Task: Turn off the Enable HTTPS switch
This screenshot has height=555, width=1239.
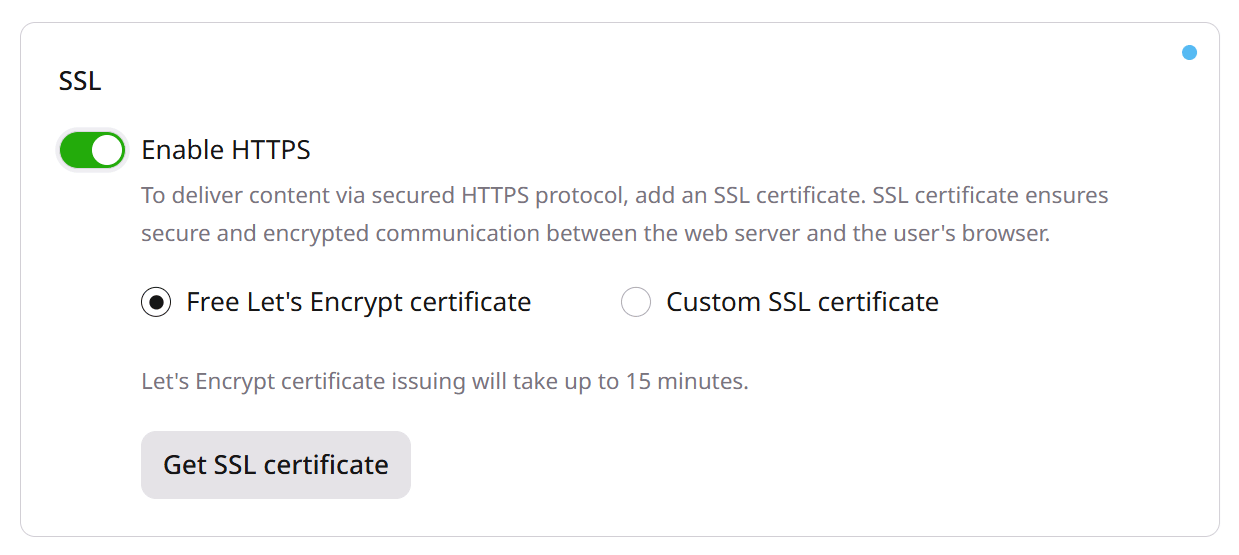Action: [x=92, y=150]
